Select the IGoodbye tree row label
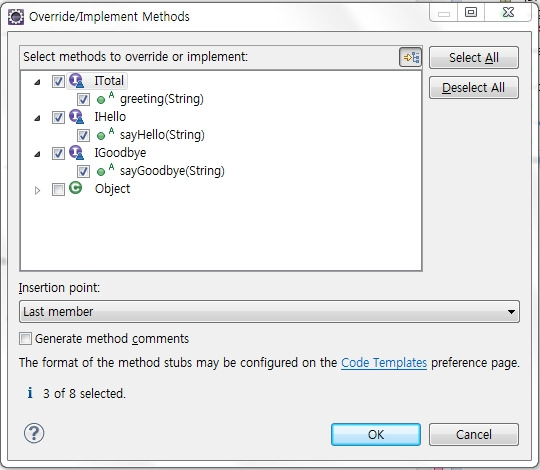Screen dimensions: 540x470 tap(120, 153)
